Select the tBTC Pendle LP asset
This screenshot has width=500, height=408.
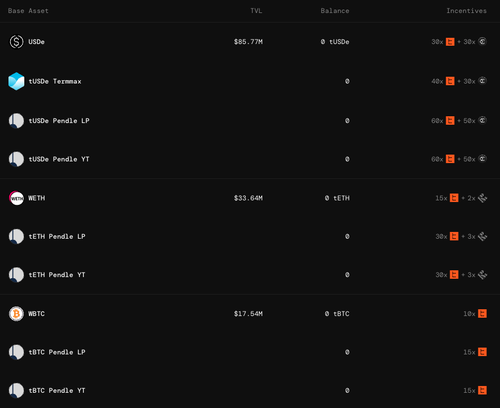pos(250,352)
